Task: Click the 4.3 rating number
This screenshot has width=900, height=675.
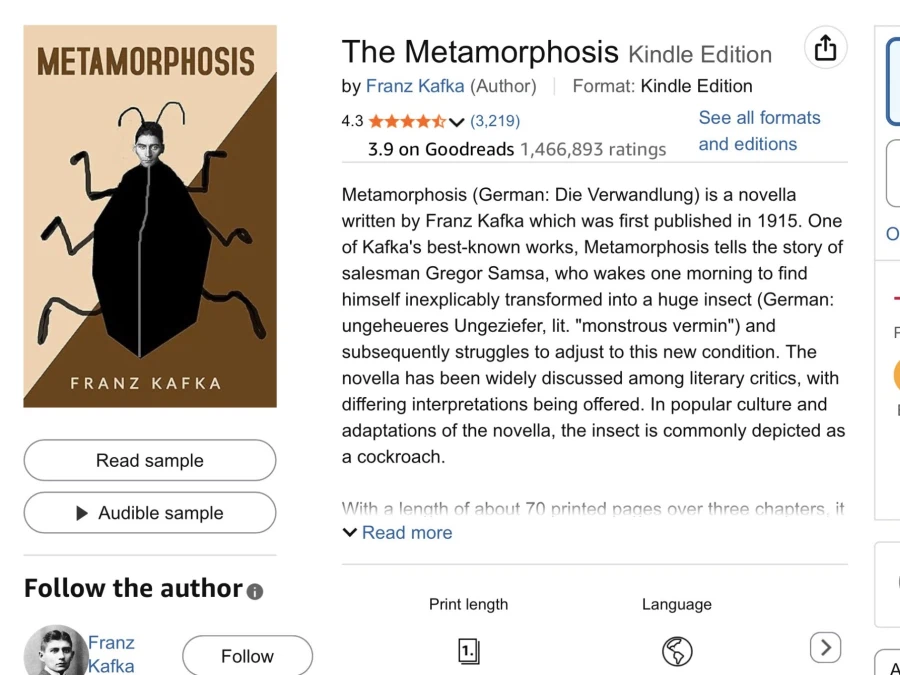Action: [x=352, y=121]
